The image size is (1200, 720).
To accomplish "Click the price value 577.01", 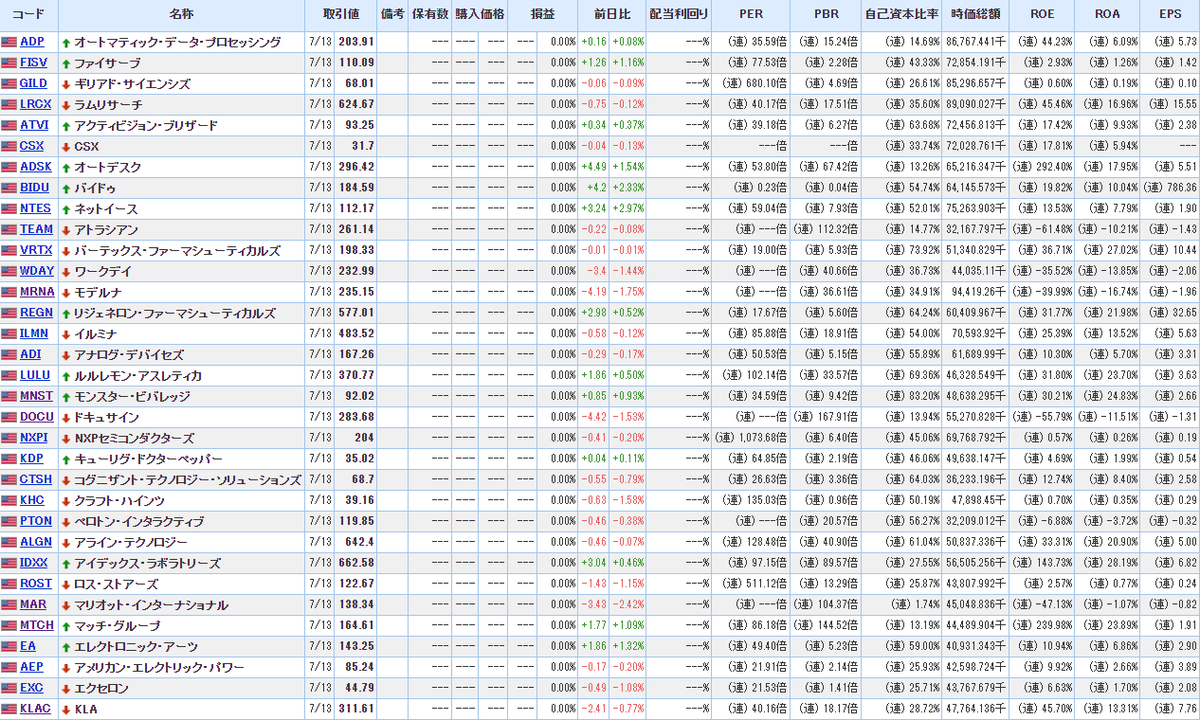I will click(356, 313).
